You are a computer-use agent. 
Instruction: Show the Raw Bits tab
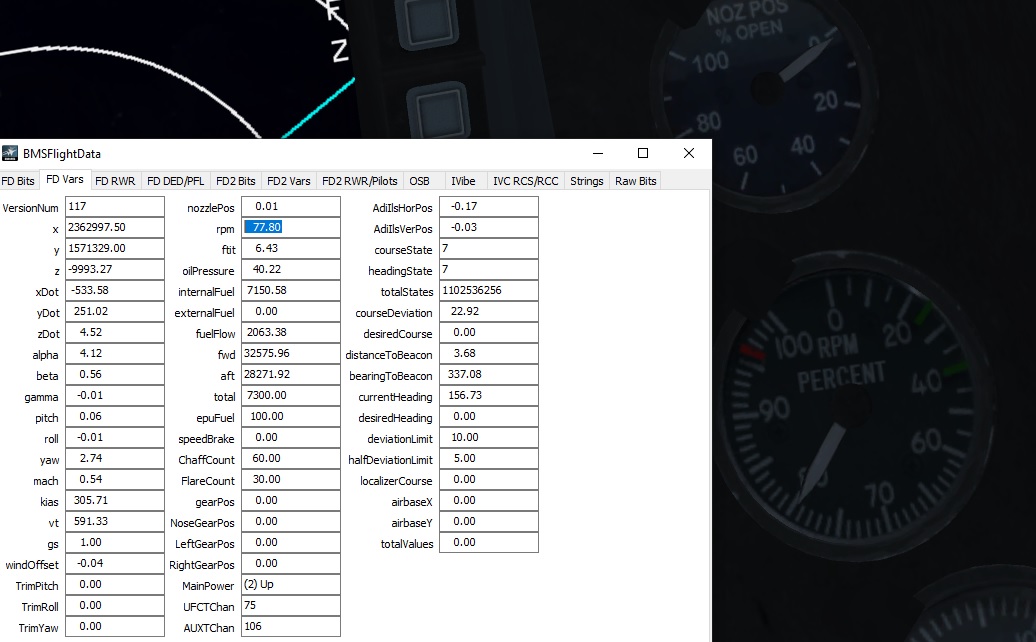(636, 181)
